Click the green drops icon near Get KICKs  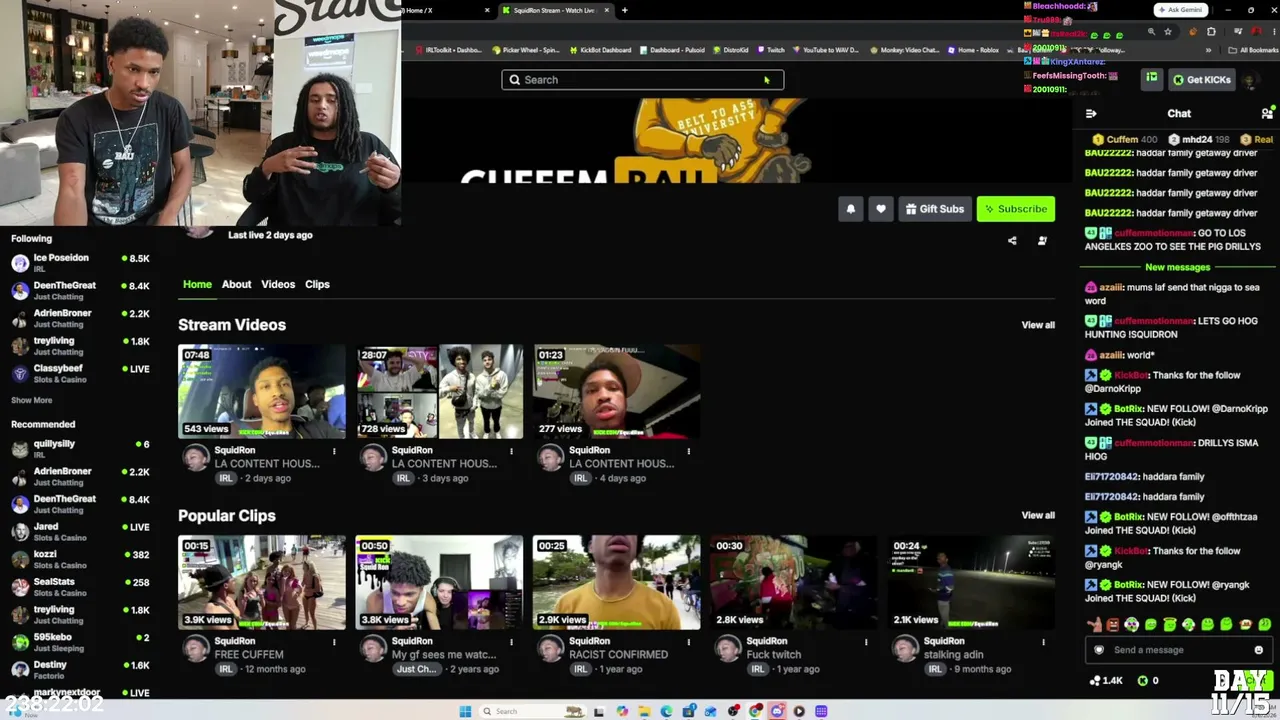[1152, 79]
